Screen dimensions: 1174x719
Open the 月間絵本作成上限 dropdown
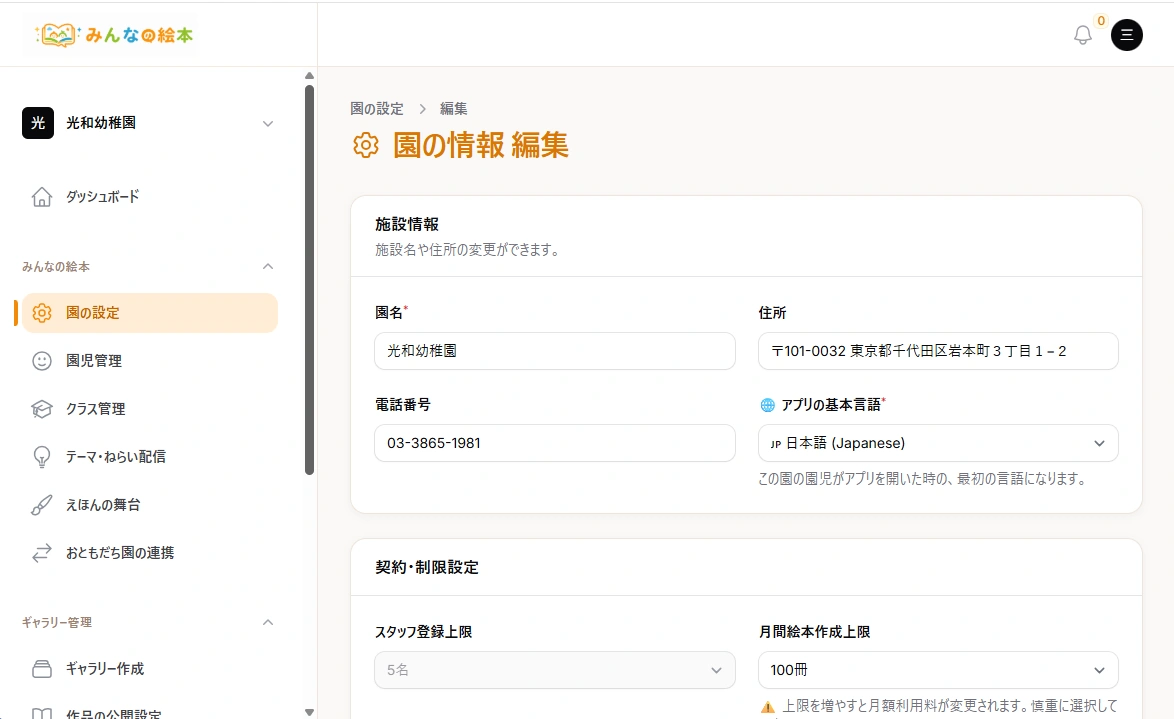(x=938, y=670)
